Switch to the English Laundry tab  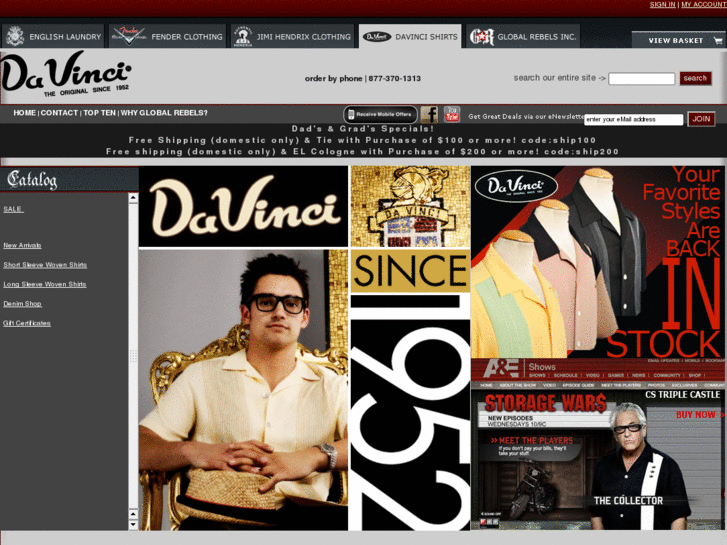point(53,36)
